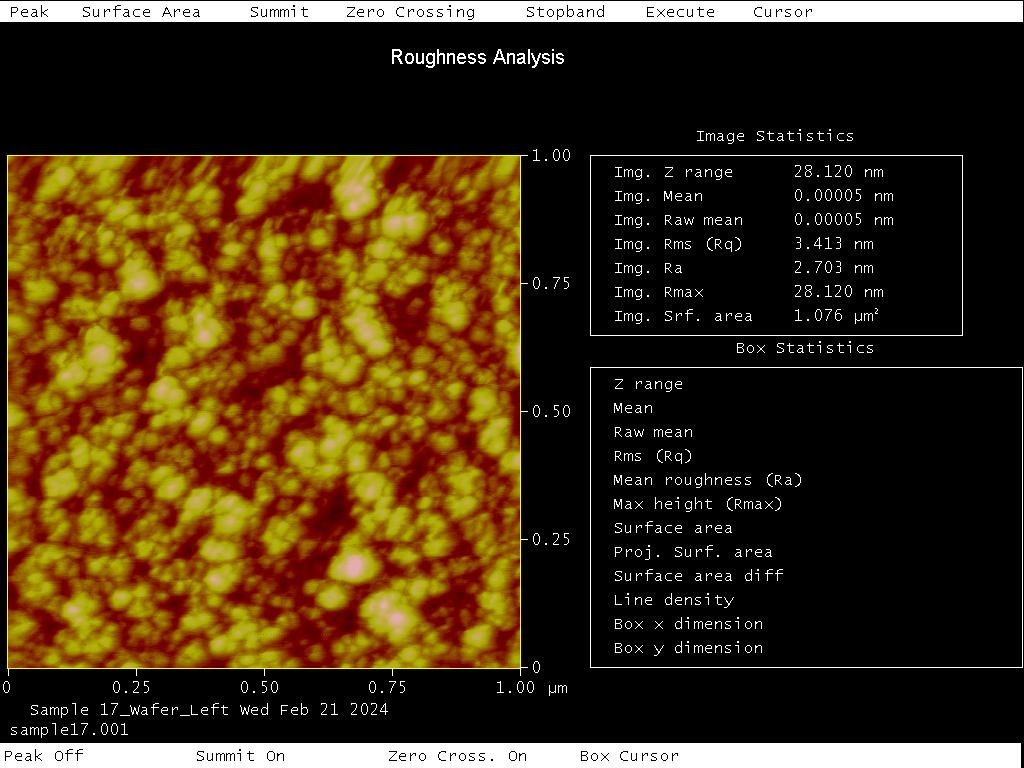Open the Peak menu
The image size is (1024, 768).
pyautogui.click(x=29, y=12)
